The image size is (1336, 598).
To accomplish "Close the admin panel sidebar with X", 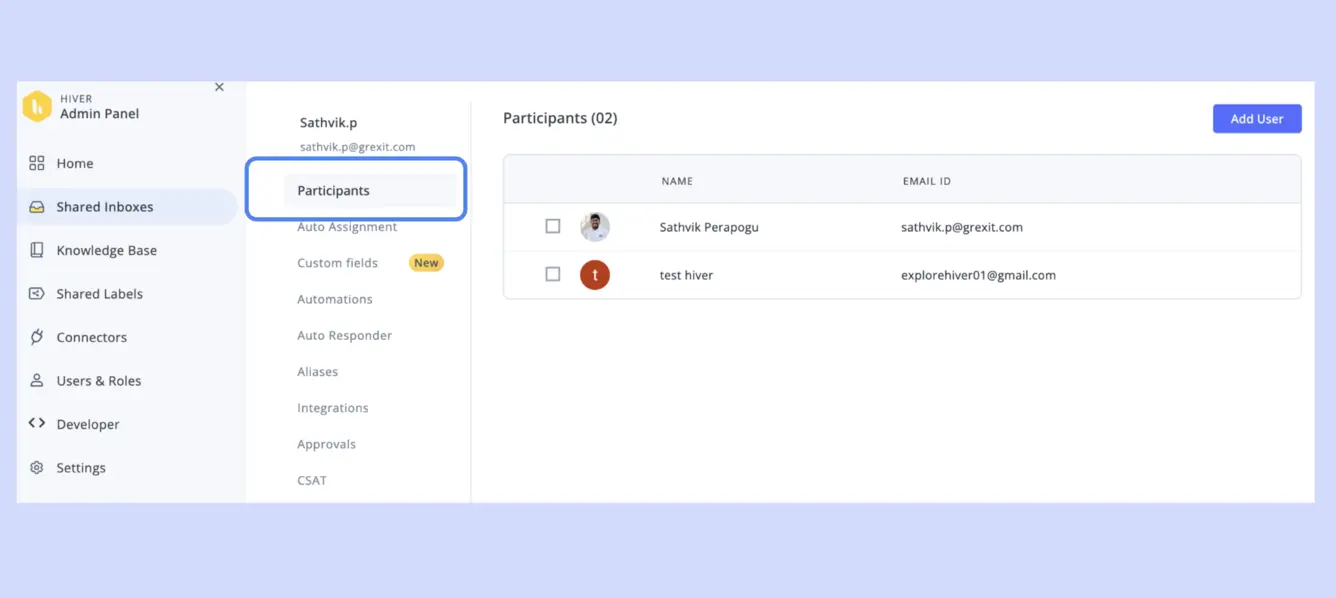I will pyautogui.click(x=219, y=87).
